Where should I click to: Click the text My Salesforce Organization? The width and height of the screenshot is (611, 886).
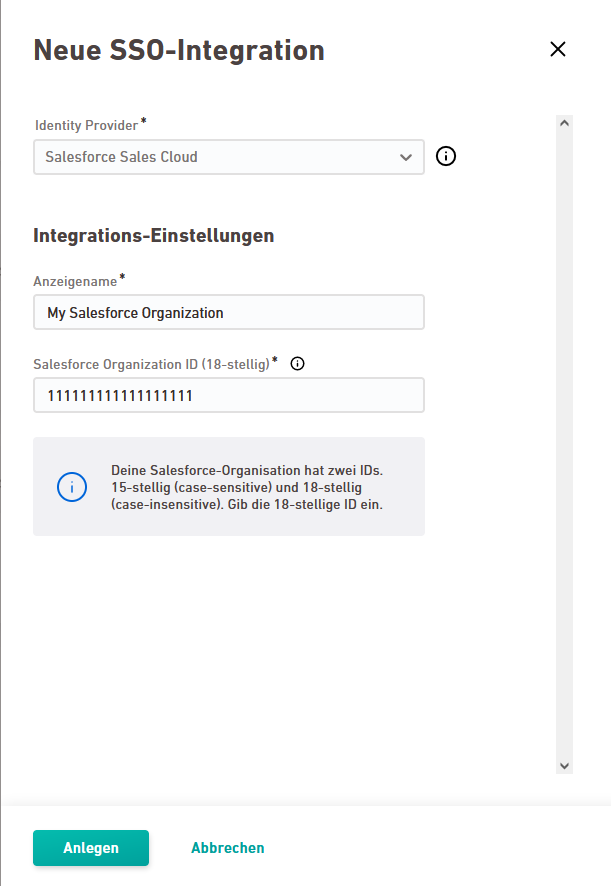pyautogui.click(x=135, y=313)
